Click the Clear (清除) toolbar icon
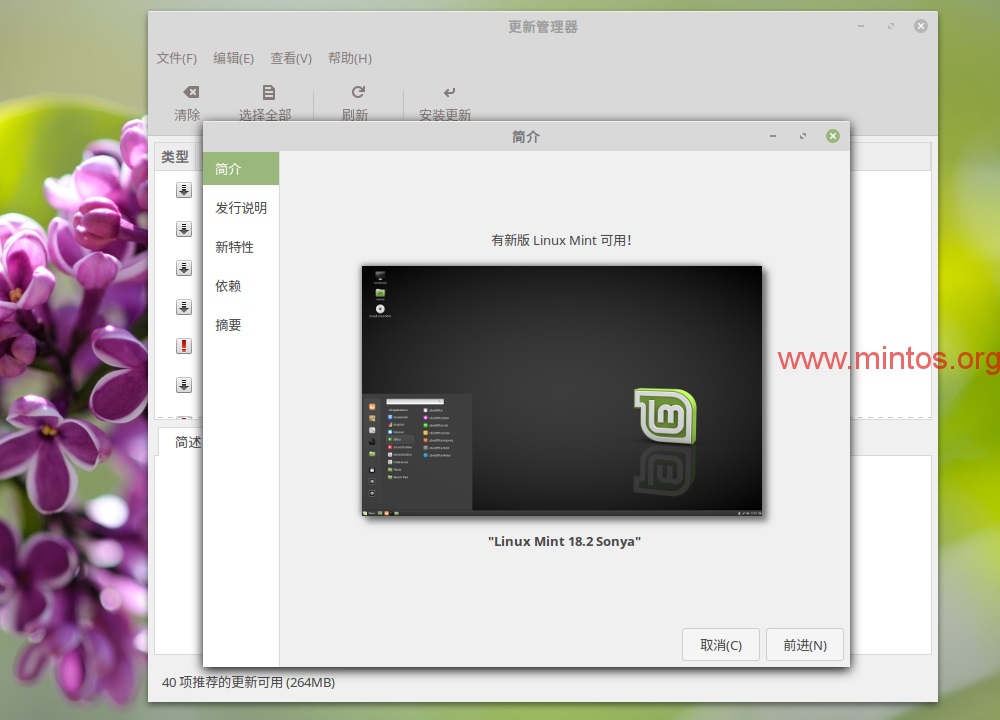This screenshot has height=720, width=1000. [x=191, y=92]
